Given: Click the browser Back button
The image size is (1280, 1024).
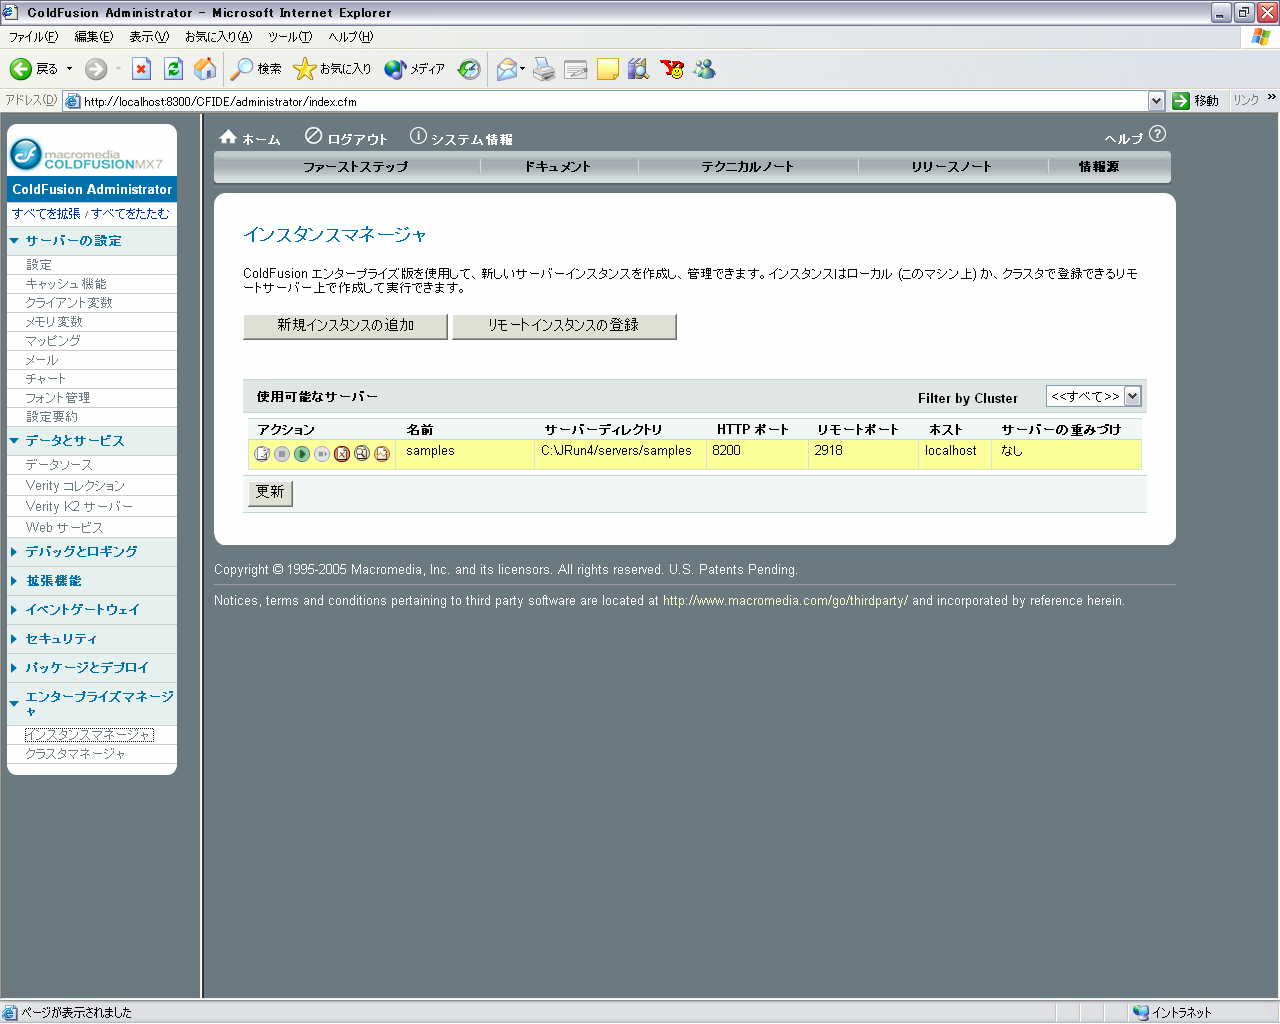Looking at the screenshot, I should point(34,69).
